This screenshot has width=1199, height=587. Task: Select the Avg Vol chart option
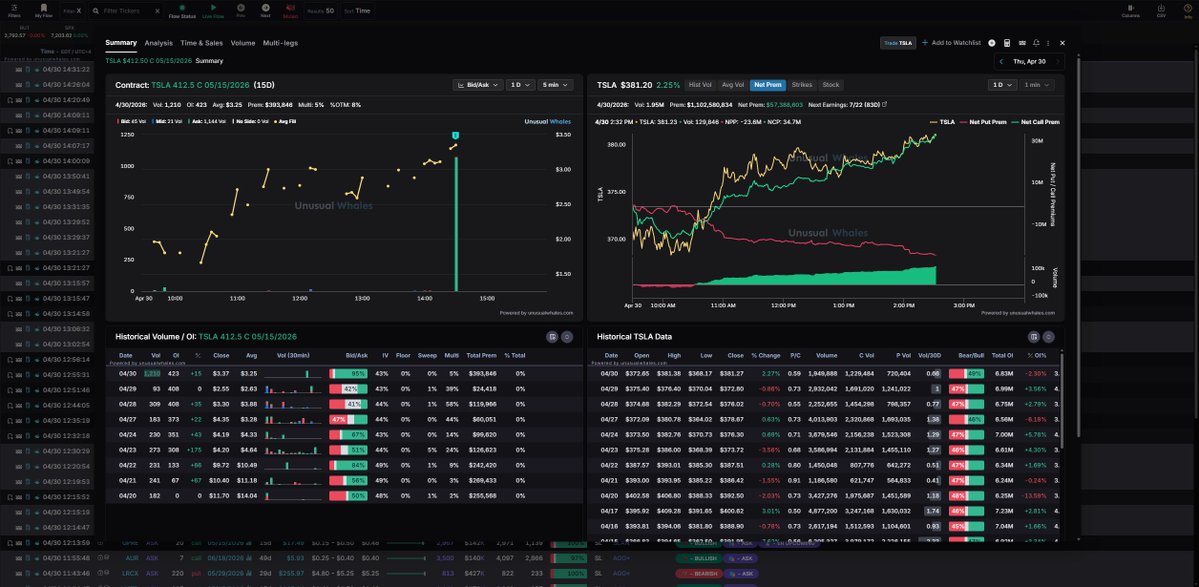tap(733, 85)
